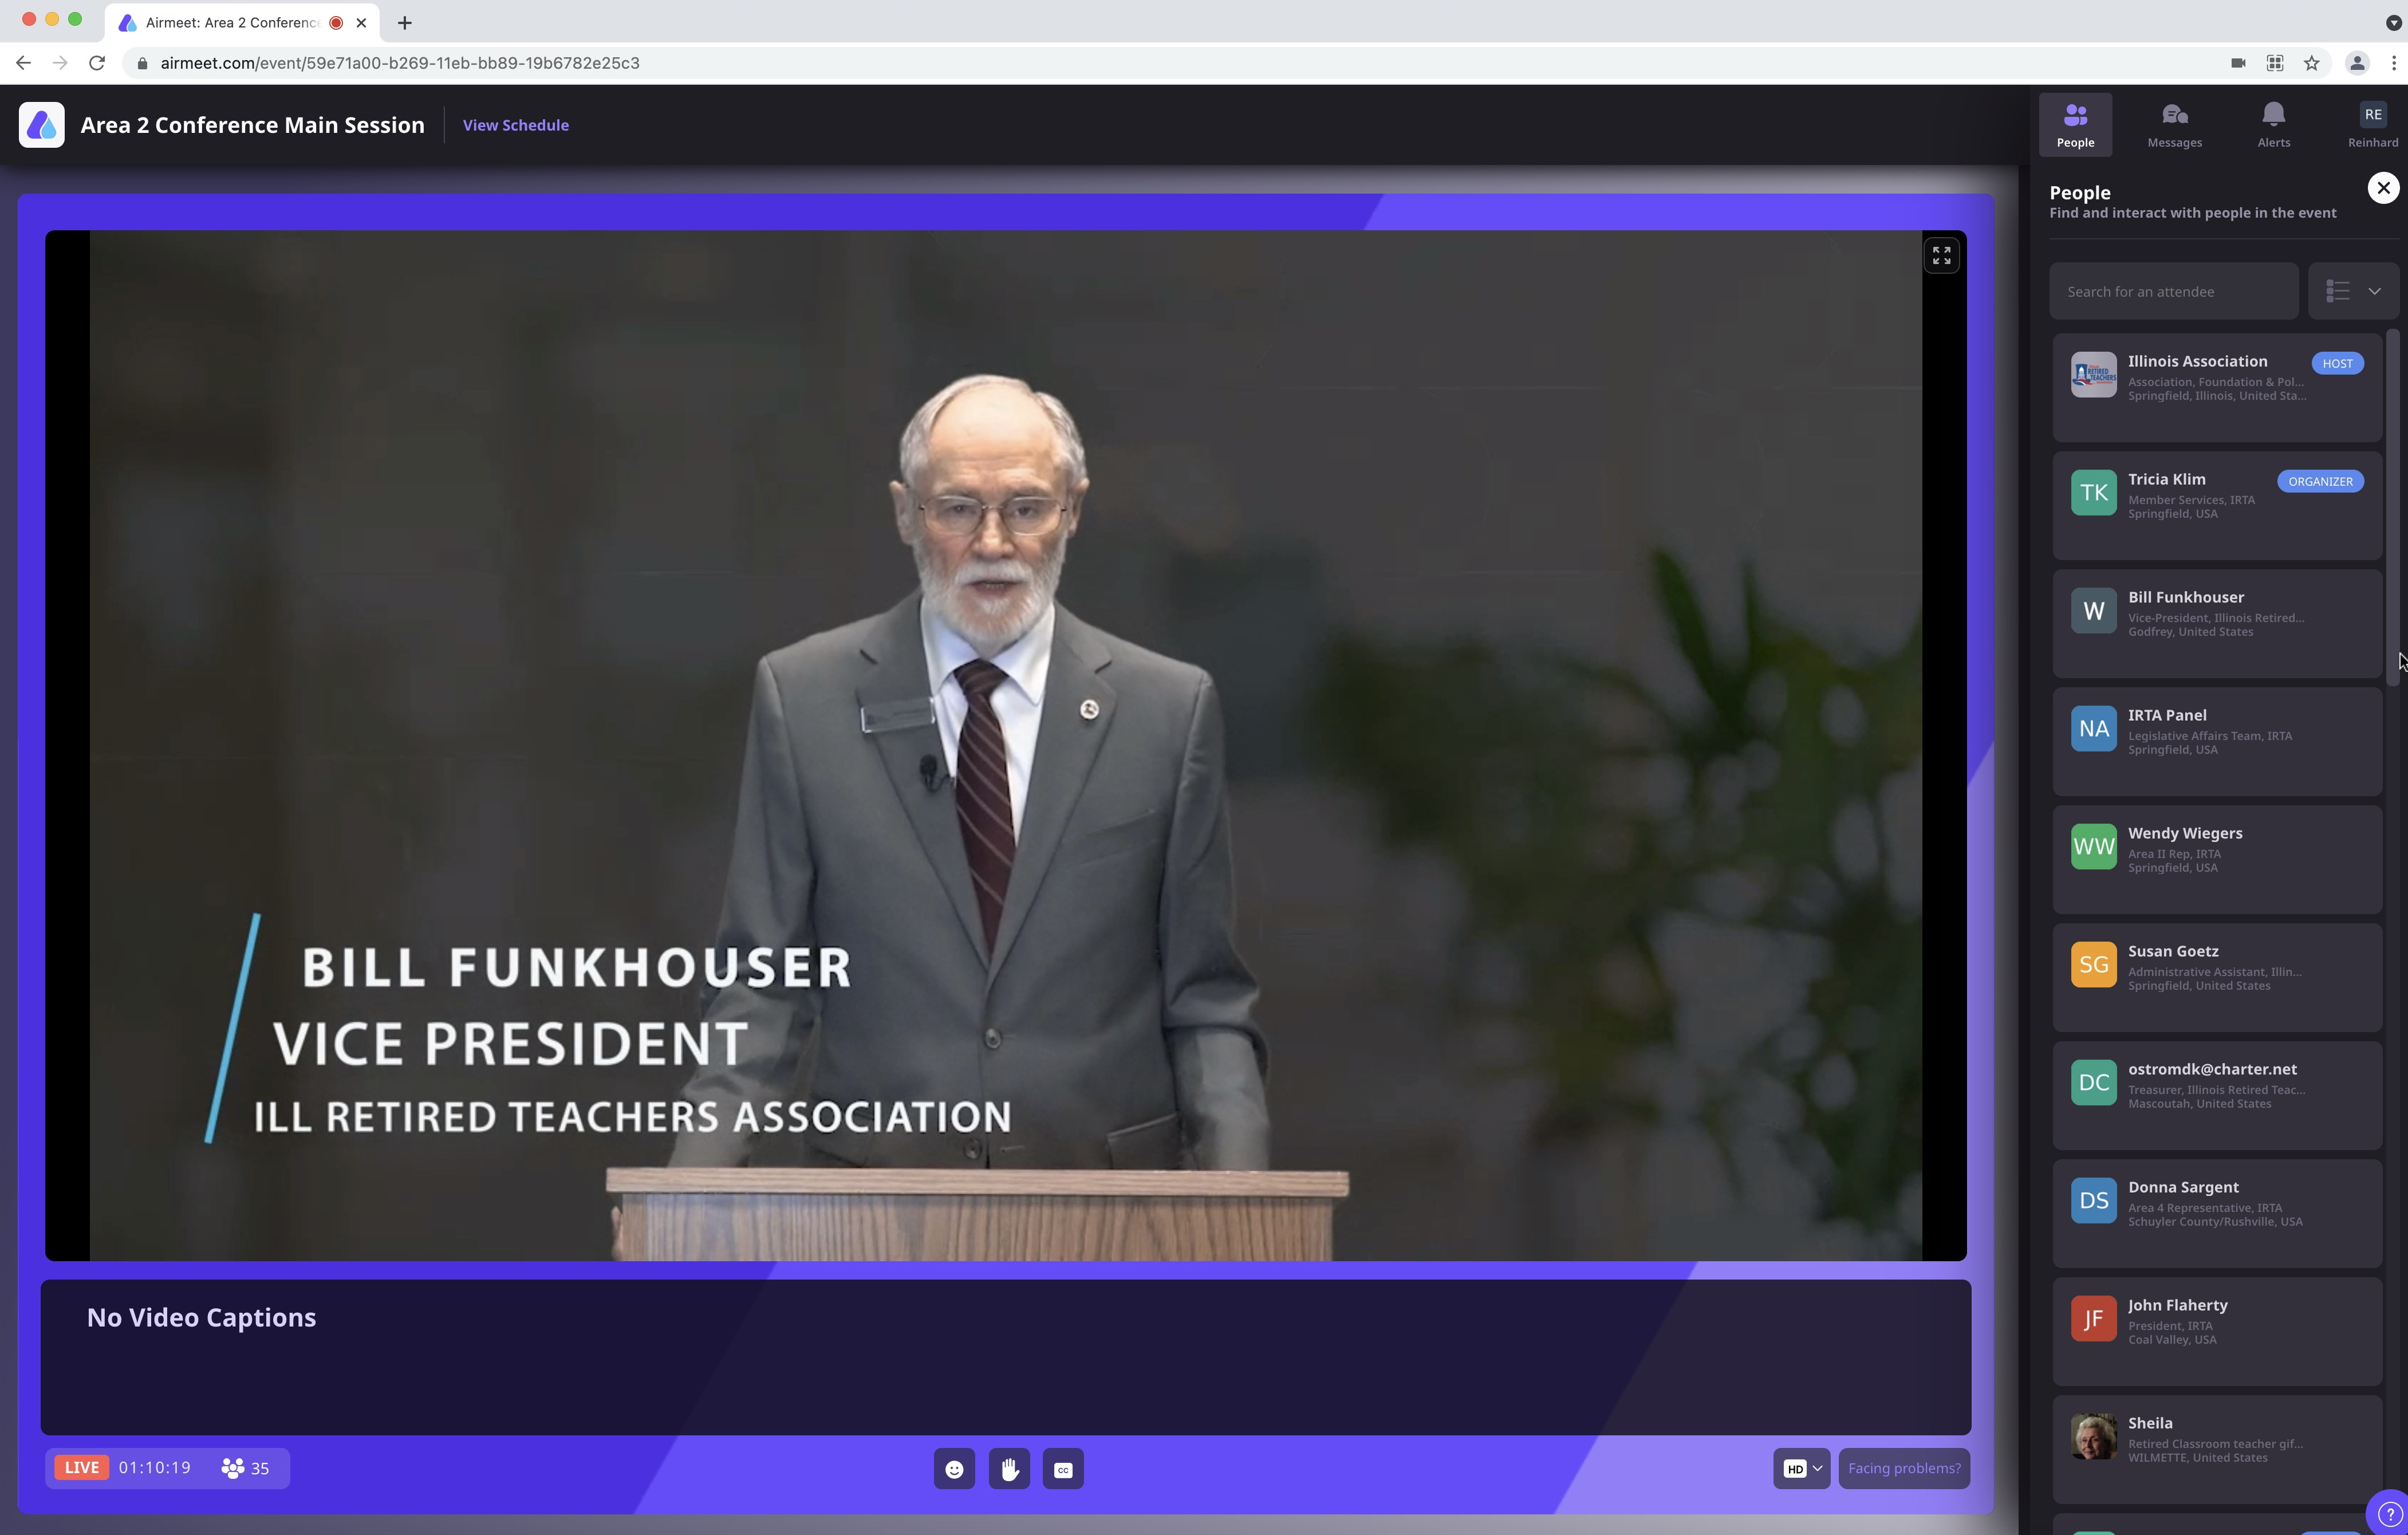Click Sheila's profile photo

[2093, 1437]
